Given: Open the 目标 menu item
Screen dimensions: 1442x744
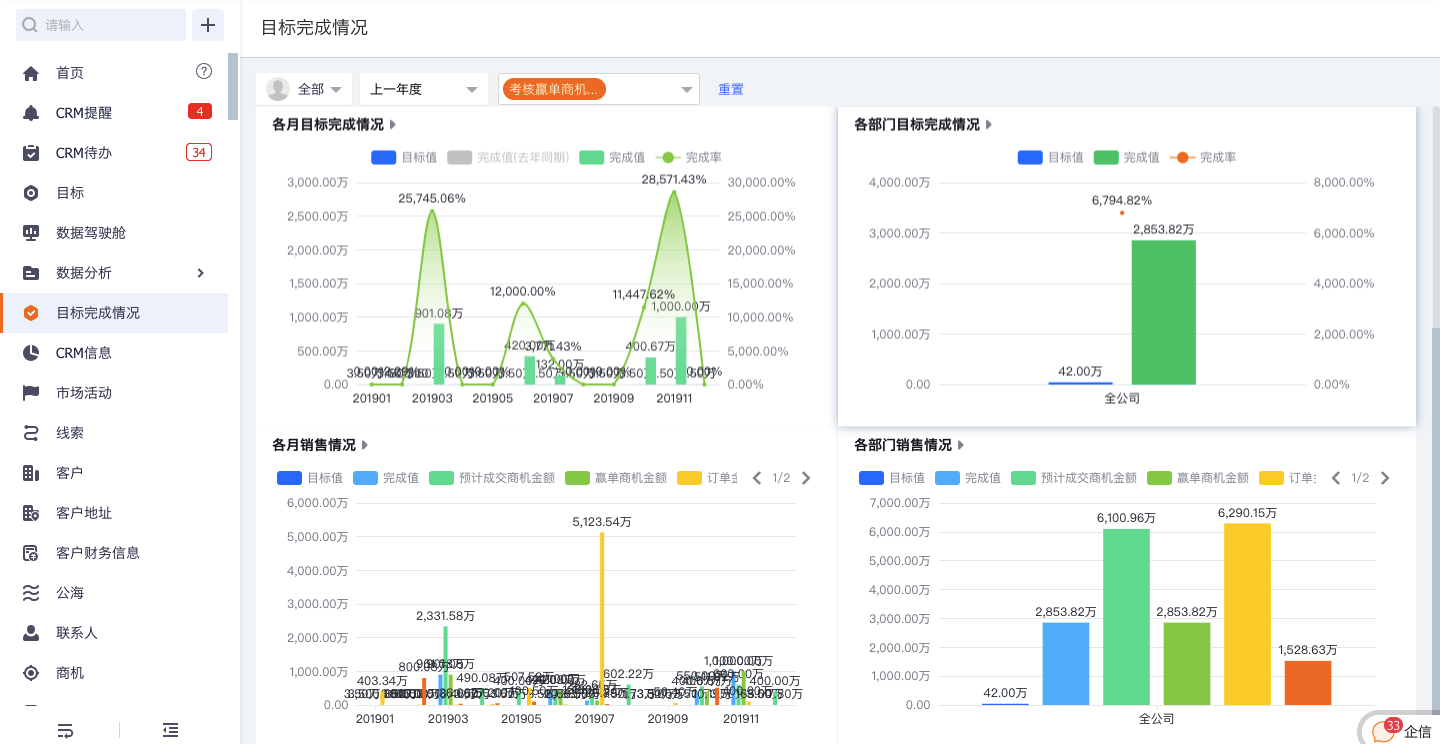Looking at the screenshot, I should coord(114,193).
